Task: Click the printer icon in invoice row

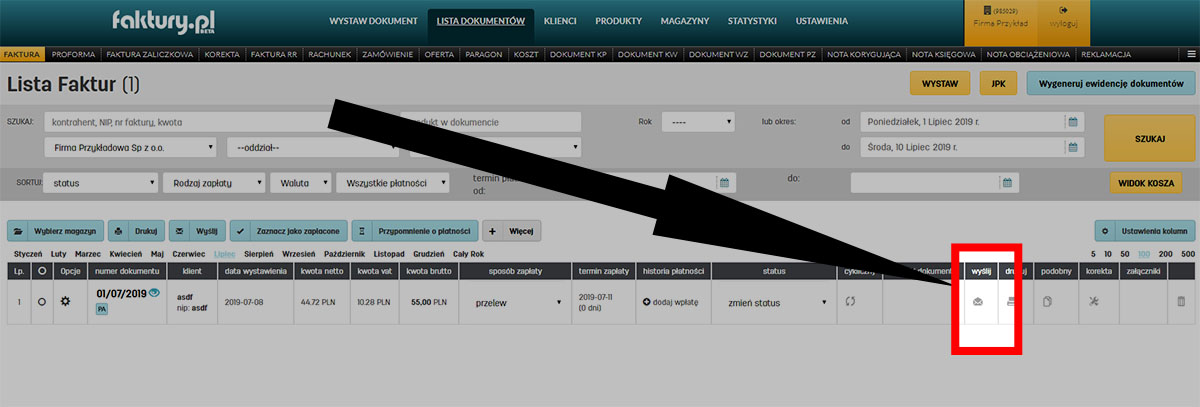Action: click(x=1013, y=301)
